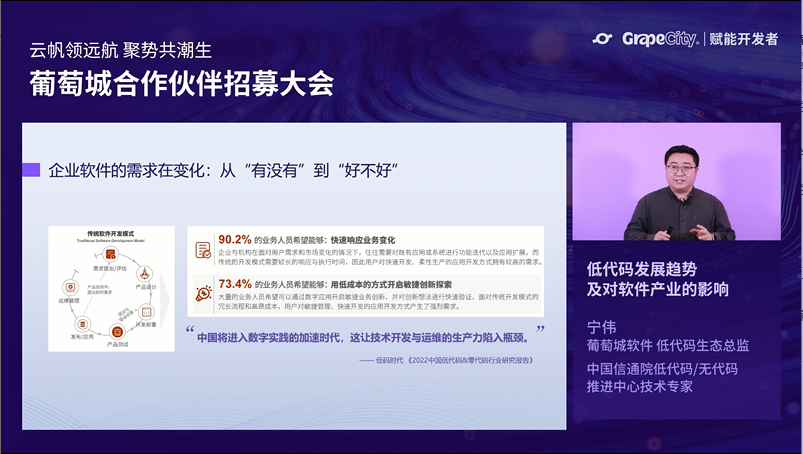Click the speaker video thumbnail
Image resolution: width=803 pixels, height=454 pixels.
pyautogui.click(x=677, y=182)
